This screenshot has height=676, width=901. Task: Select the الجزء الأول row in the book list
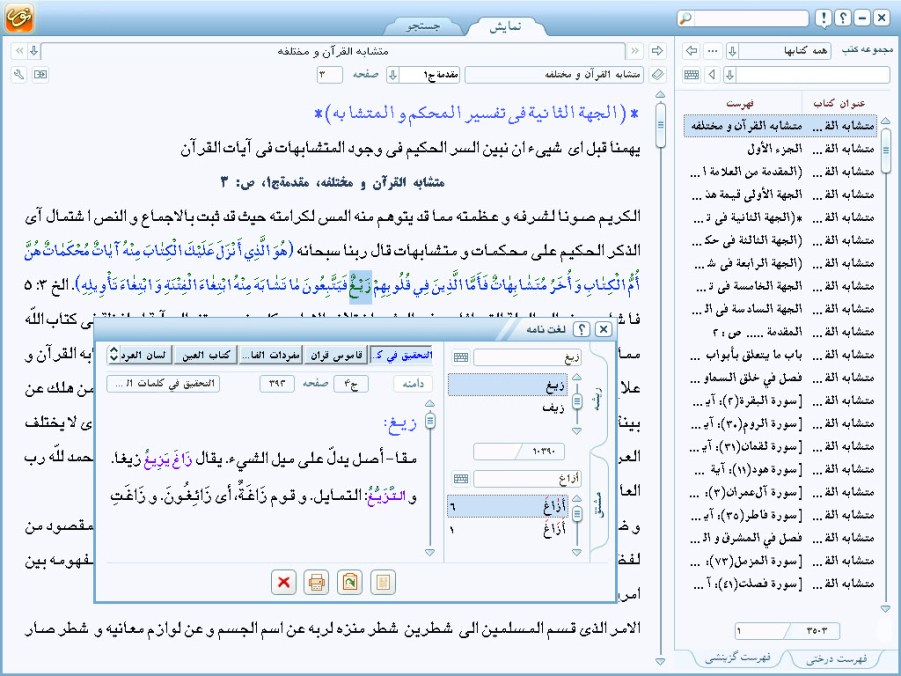point(781,149)
